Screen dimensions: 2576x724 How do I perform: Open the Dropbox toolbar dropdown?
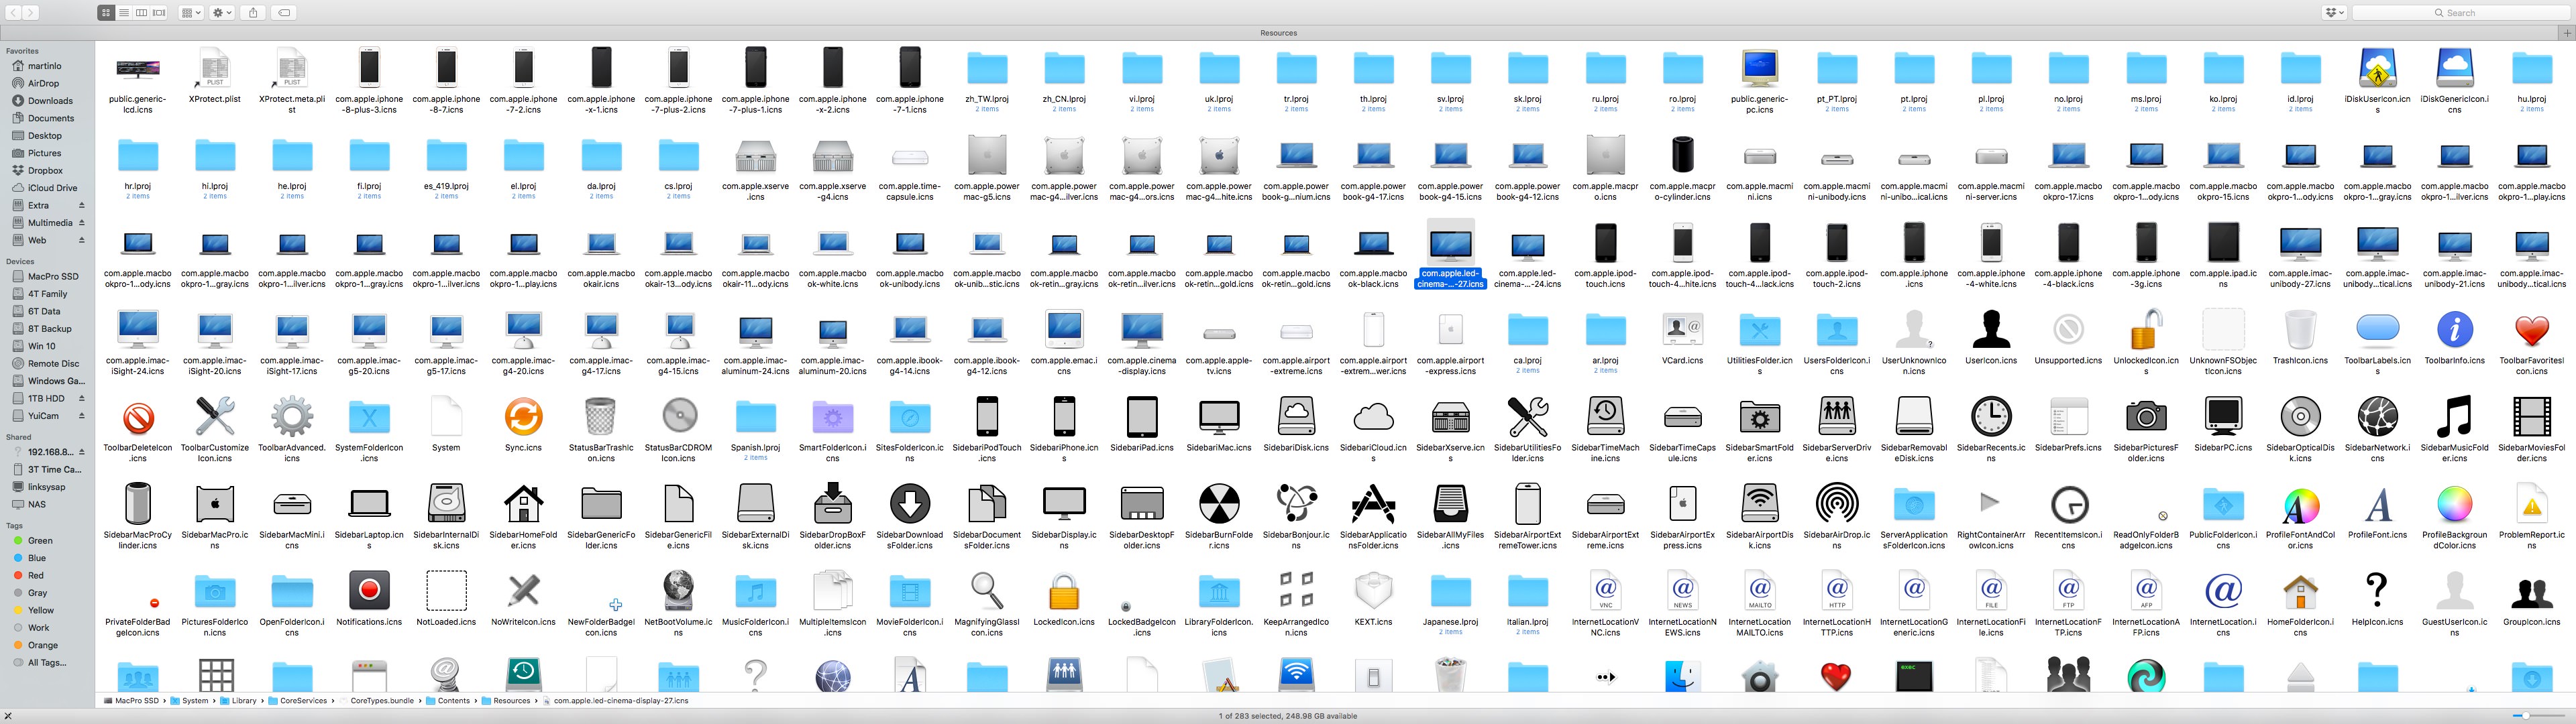point(2335,13)
